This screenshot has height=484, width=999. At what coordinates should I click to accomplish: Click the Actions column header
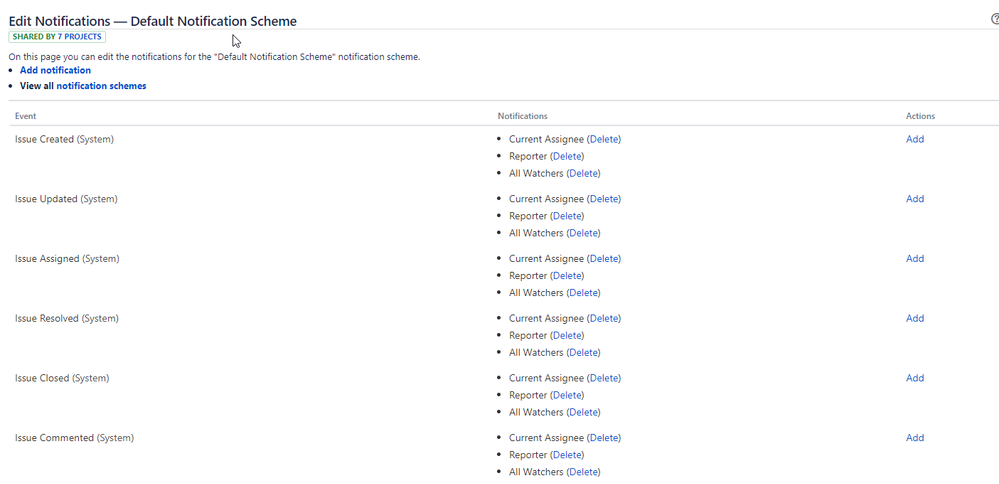pos(921,116)
